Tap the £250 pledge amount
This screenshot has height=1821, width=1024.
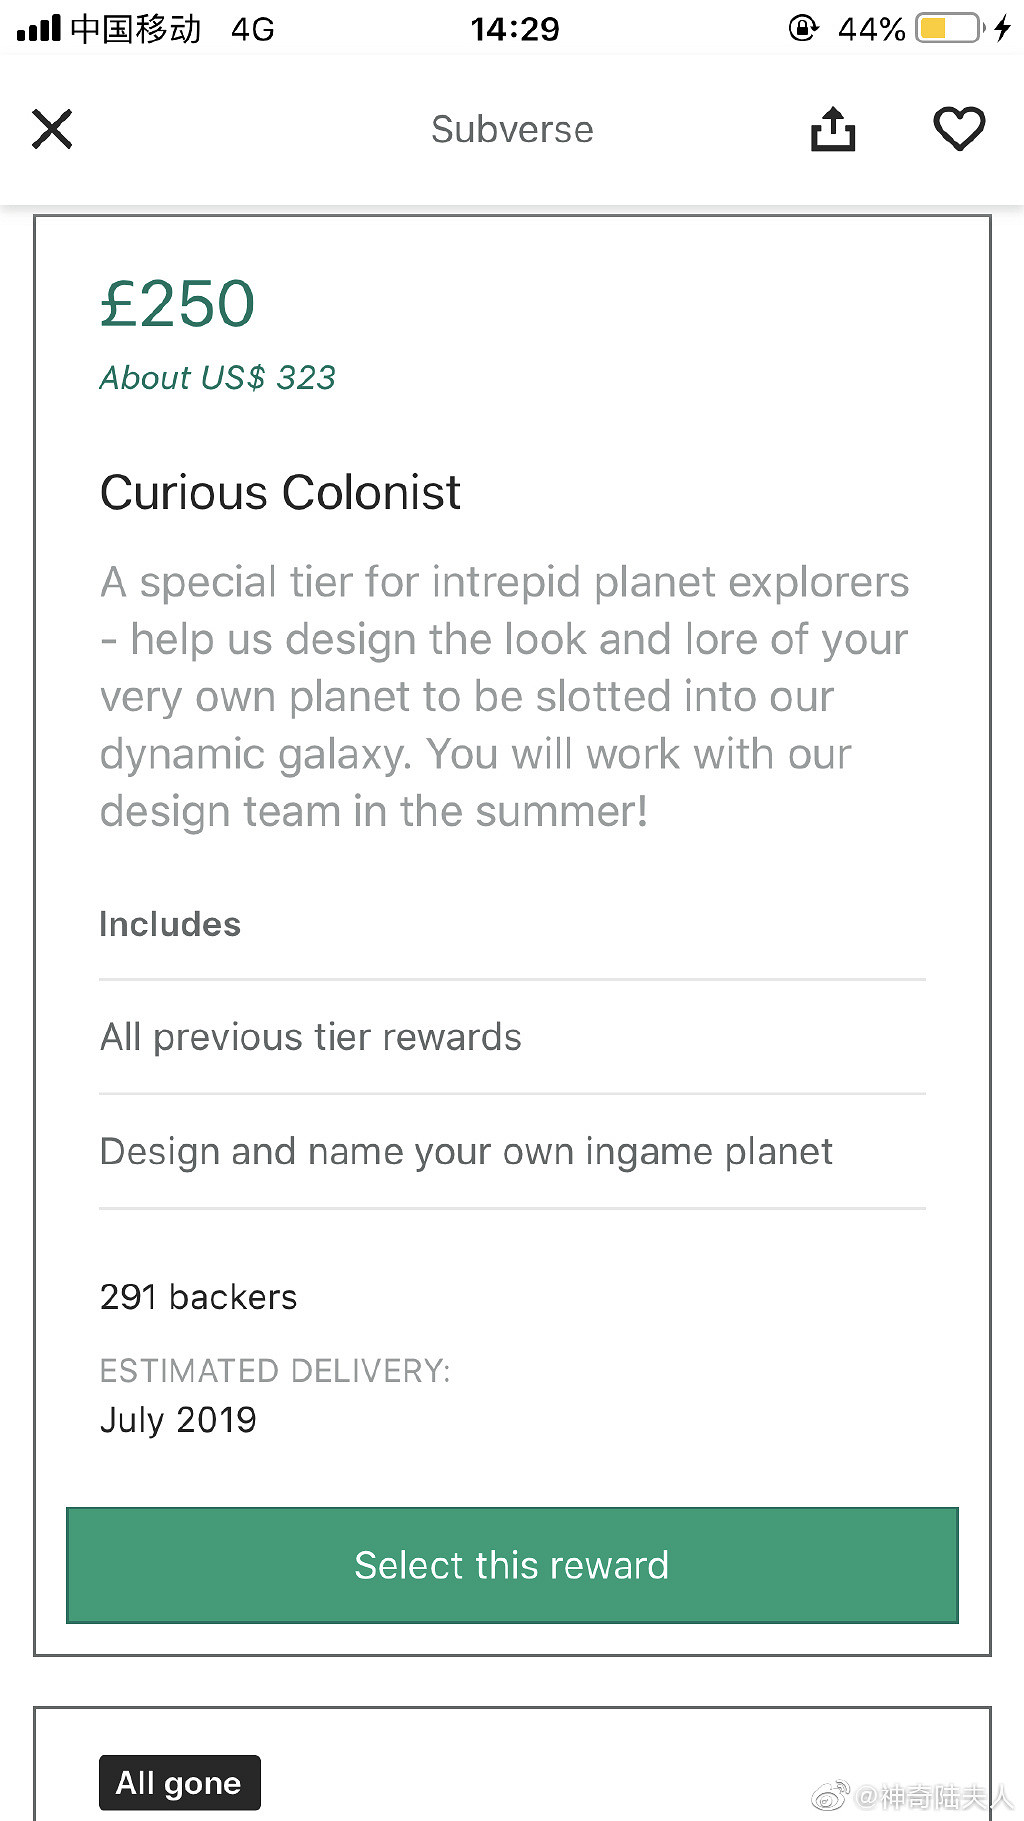pos(178,303)
